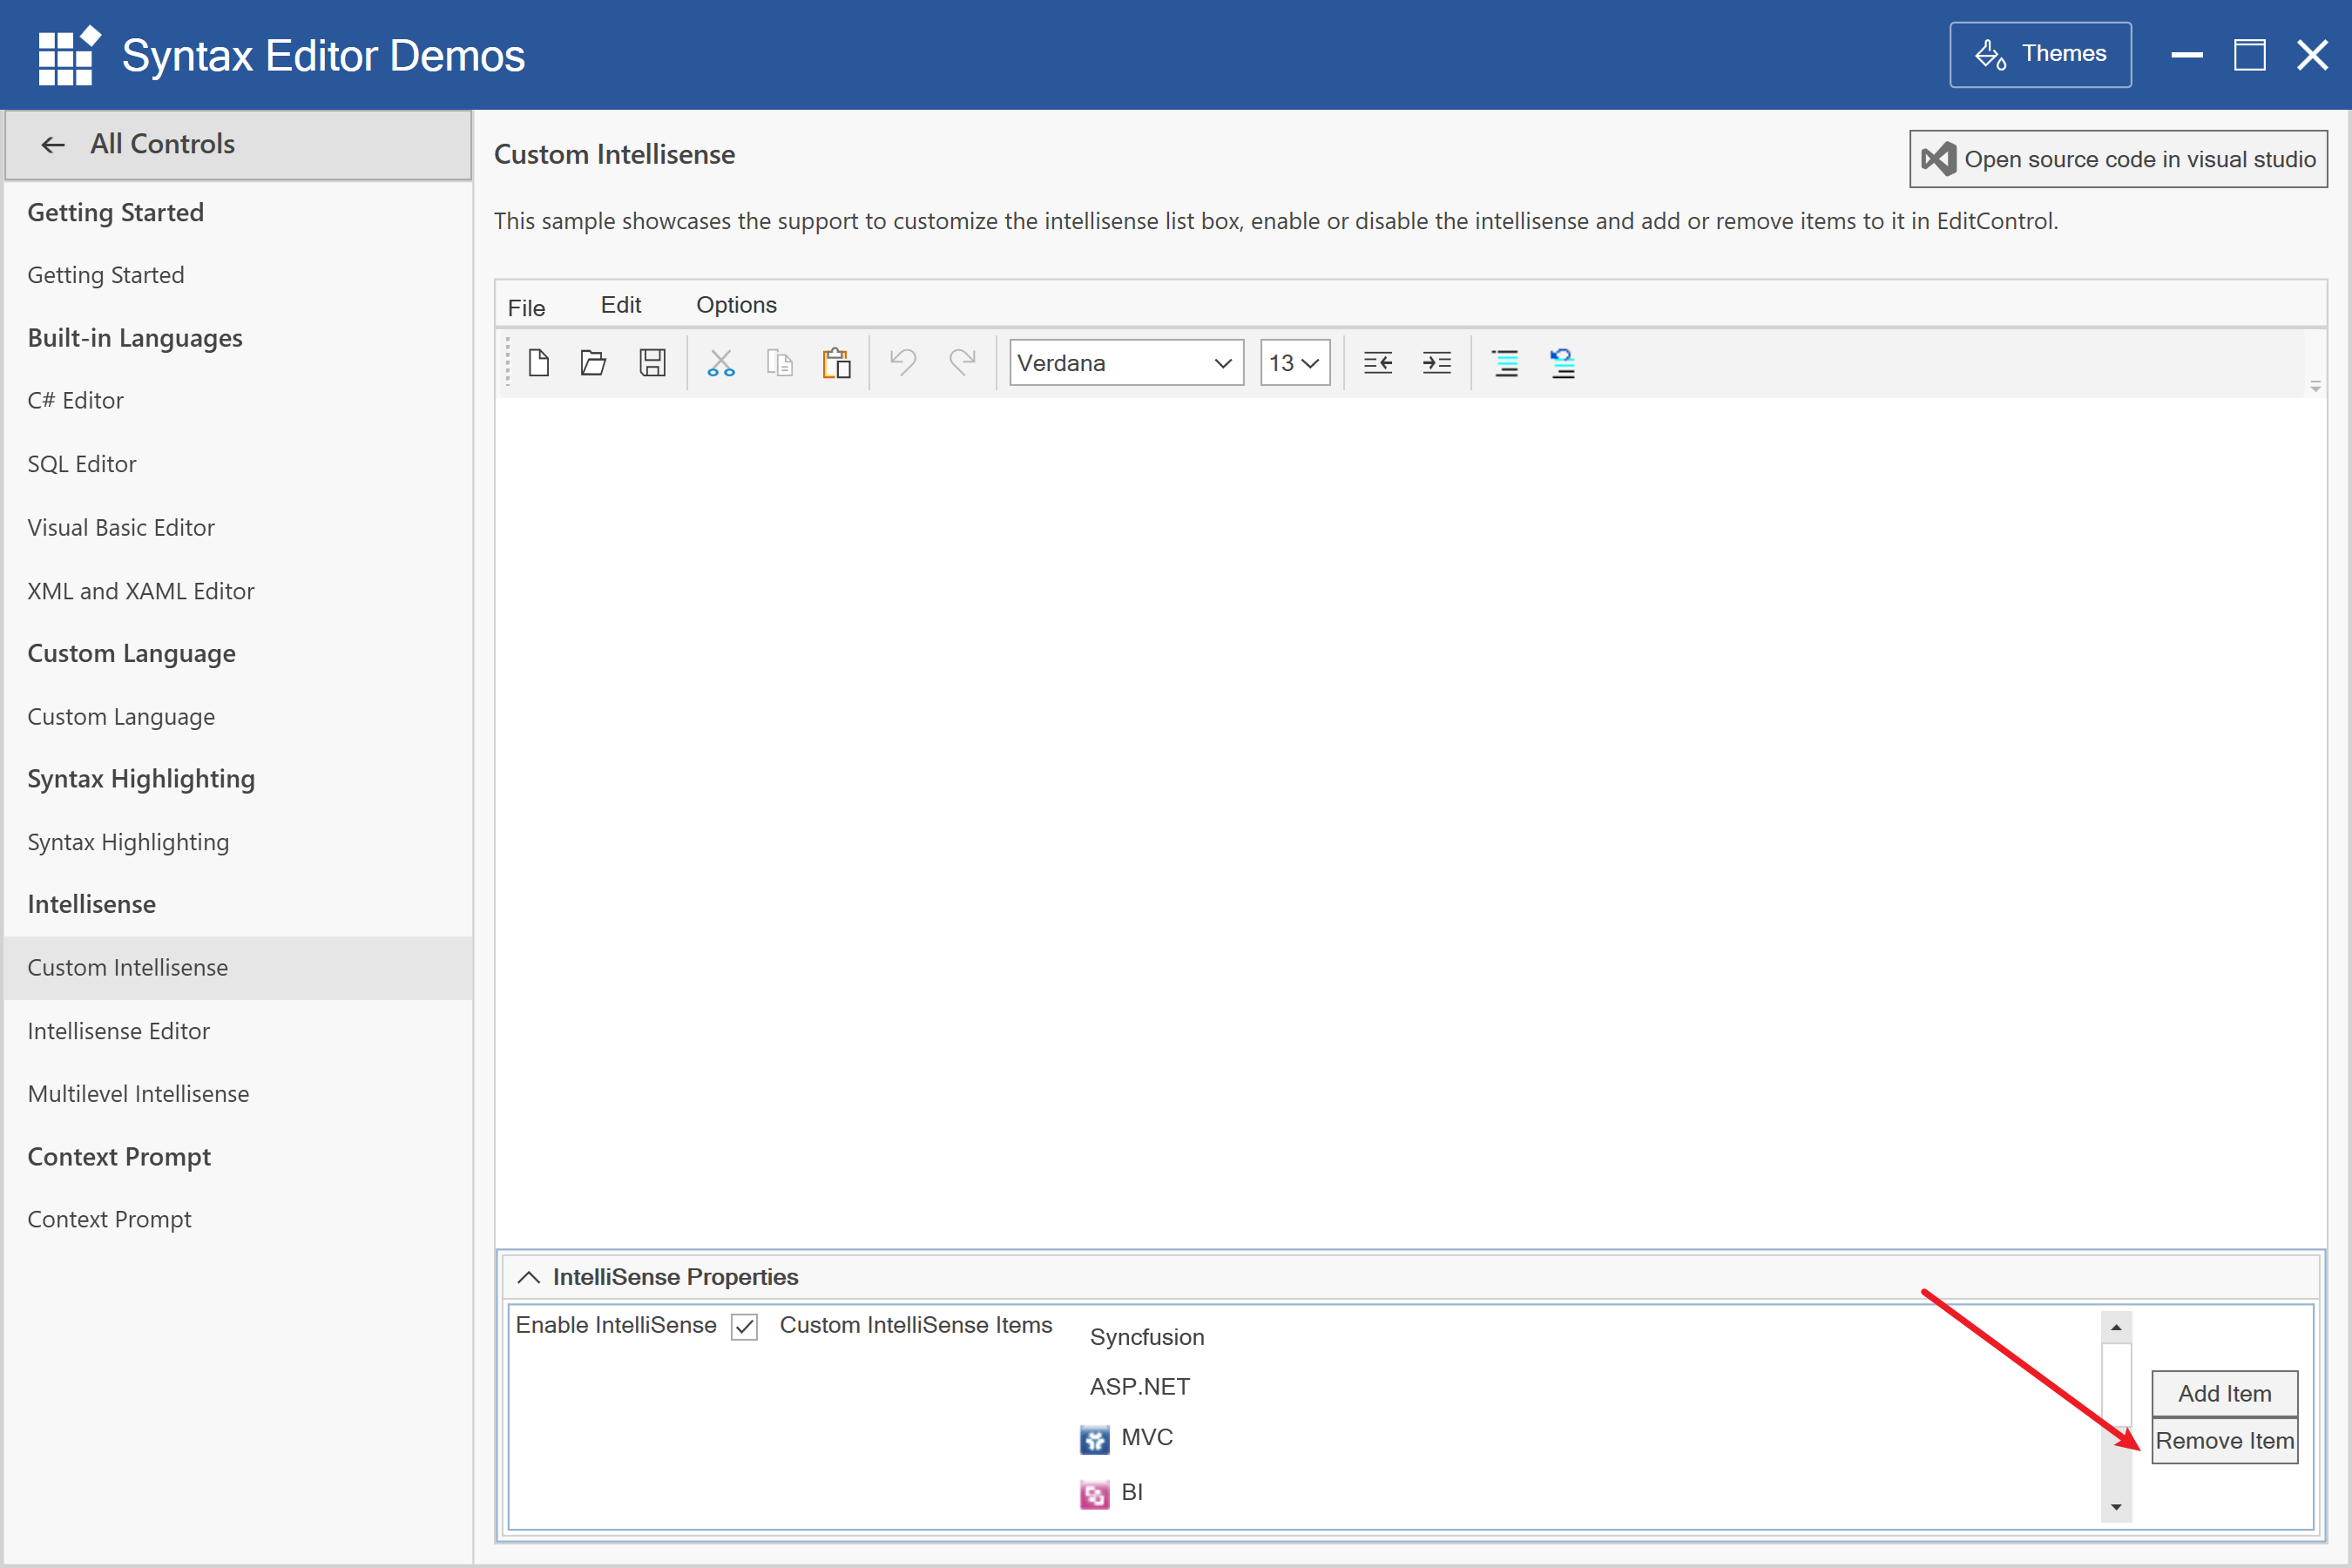The image size is (2352, 1568).
Task: Click the BI item icon
Action: point(1094,1494)
